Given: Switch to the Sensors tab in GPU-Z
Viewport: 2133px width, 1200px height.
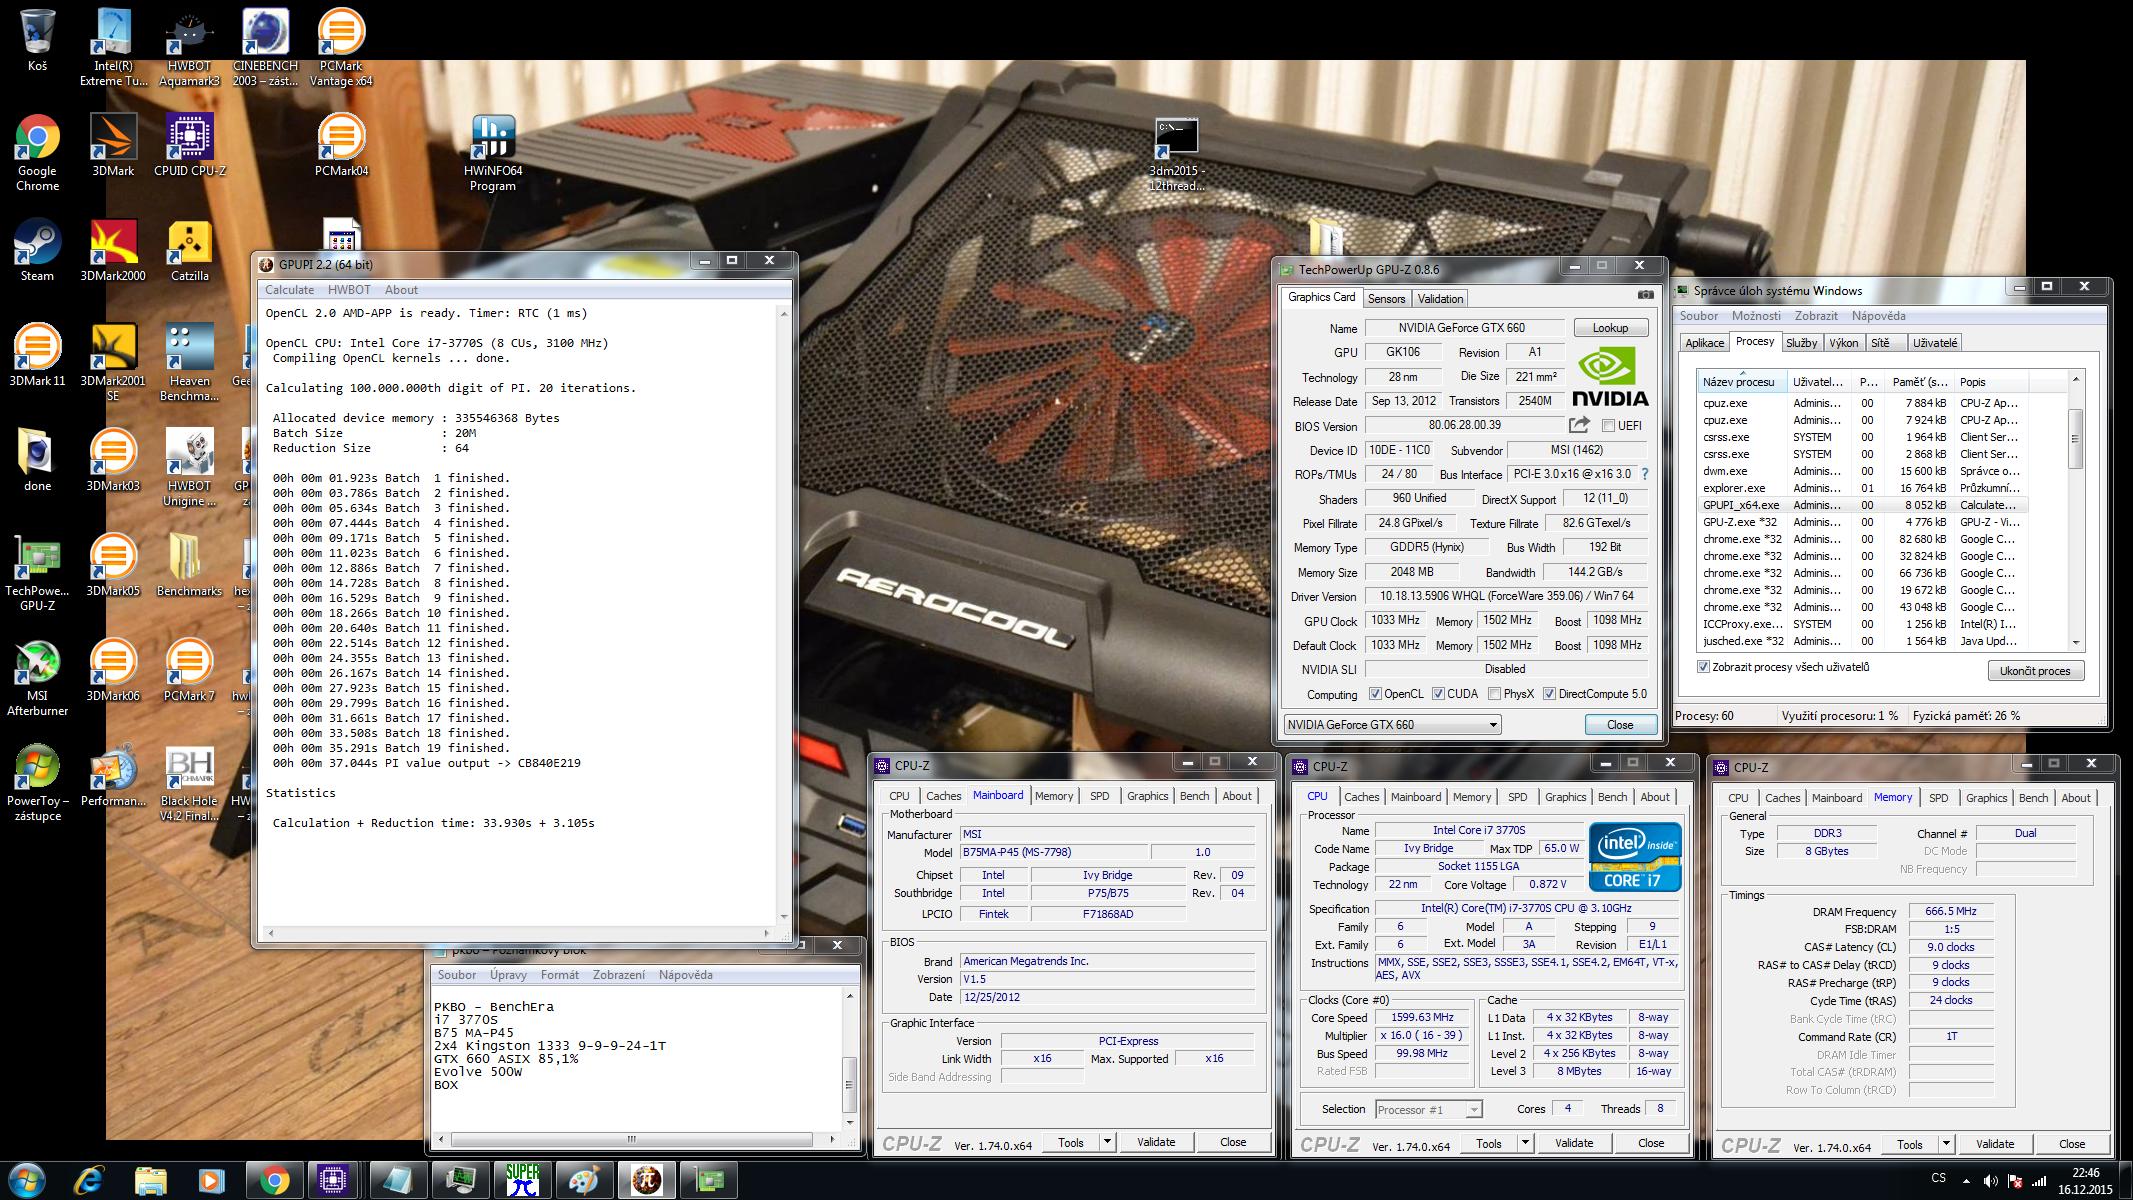Looking at the screenshot, I should (x=1386, y=299).
